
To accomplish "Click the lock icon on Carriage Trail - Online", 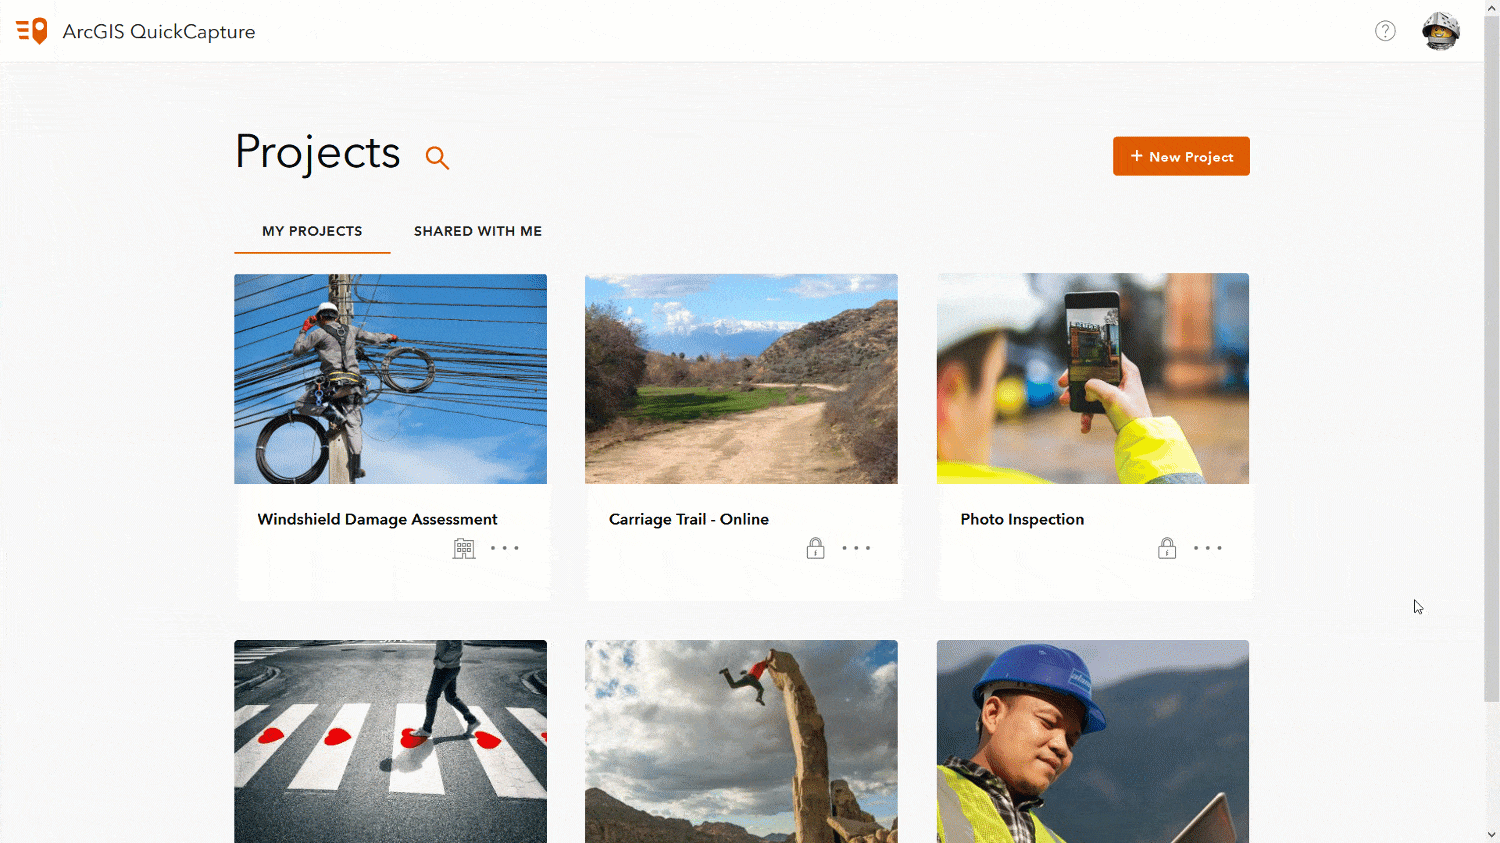I will (x=815, y=547).
